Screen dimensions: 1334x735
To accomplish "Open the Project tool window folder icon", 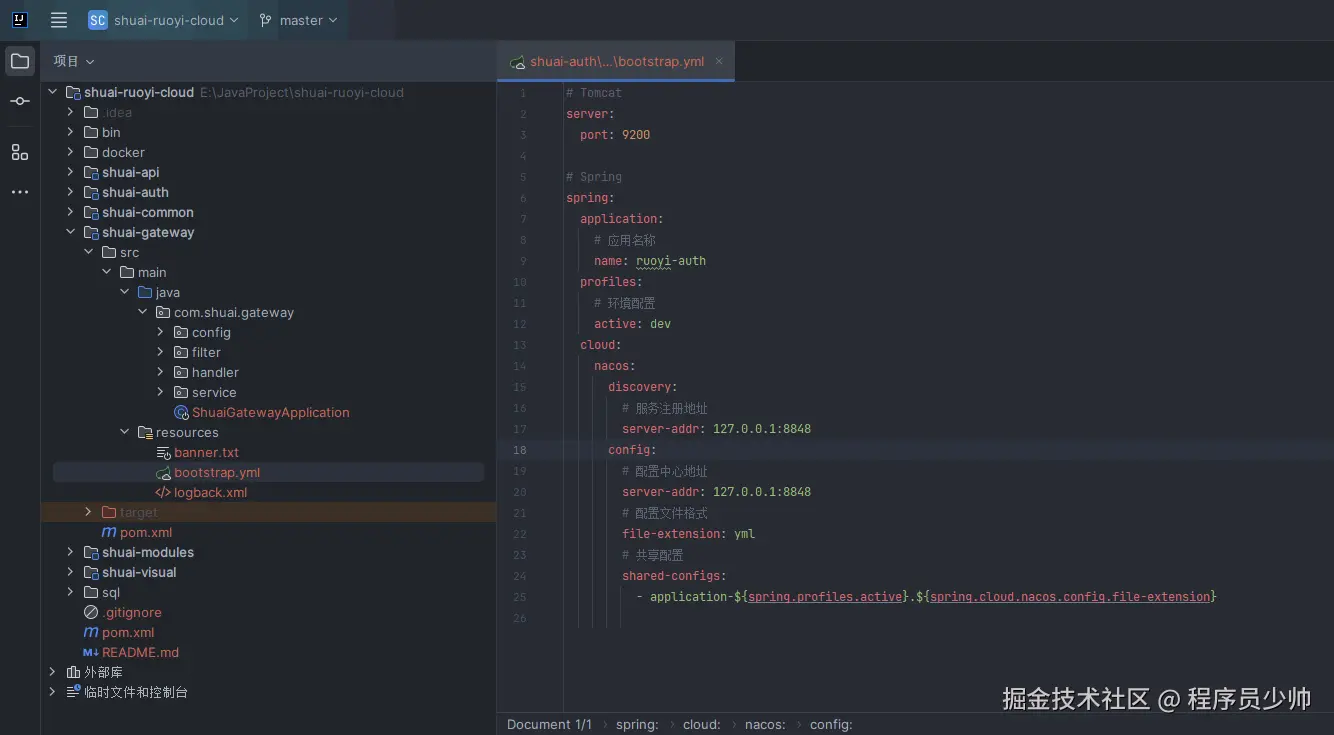I will [20, 61].
